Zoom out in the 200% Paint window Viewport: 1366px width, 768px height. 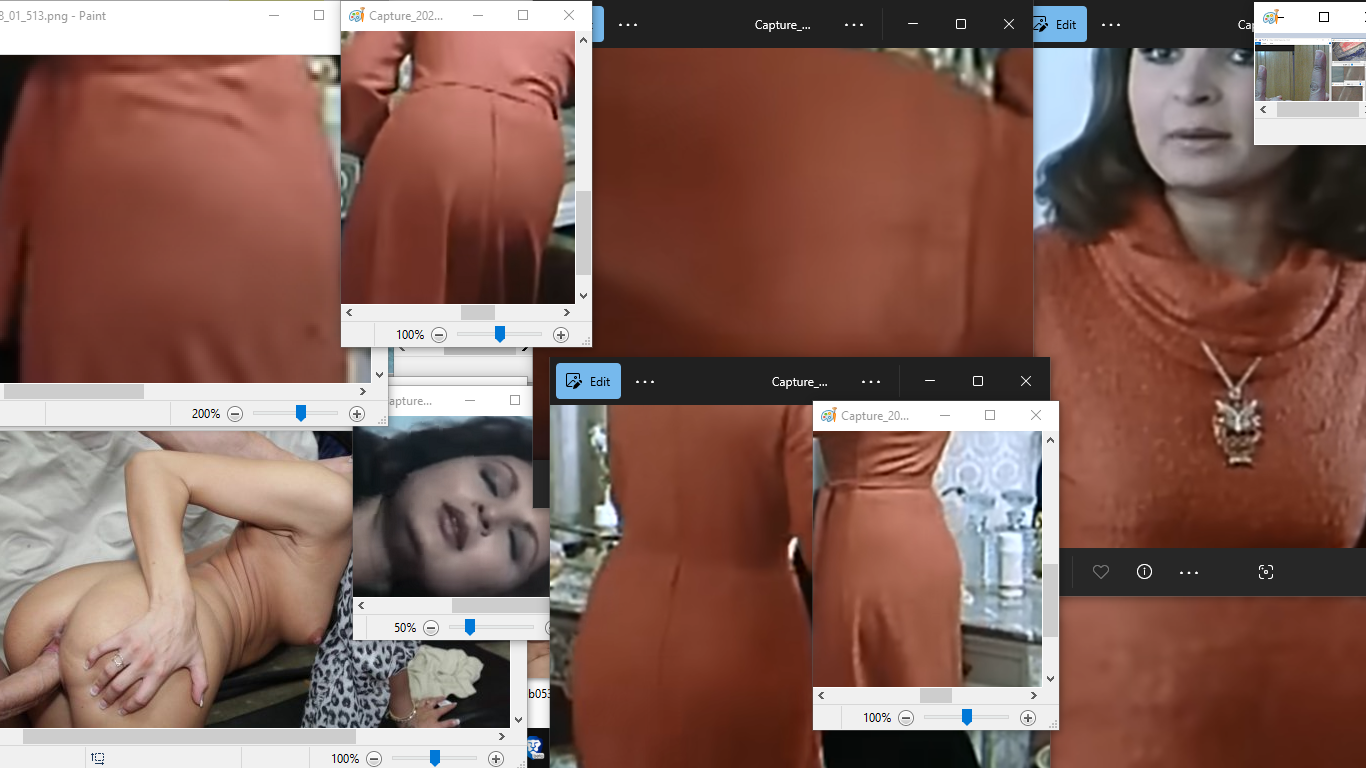click(x=235, y=414)
